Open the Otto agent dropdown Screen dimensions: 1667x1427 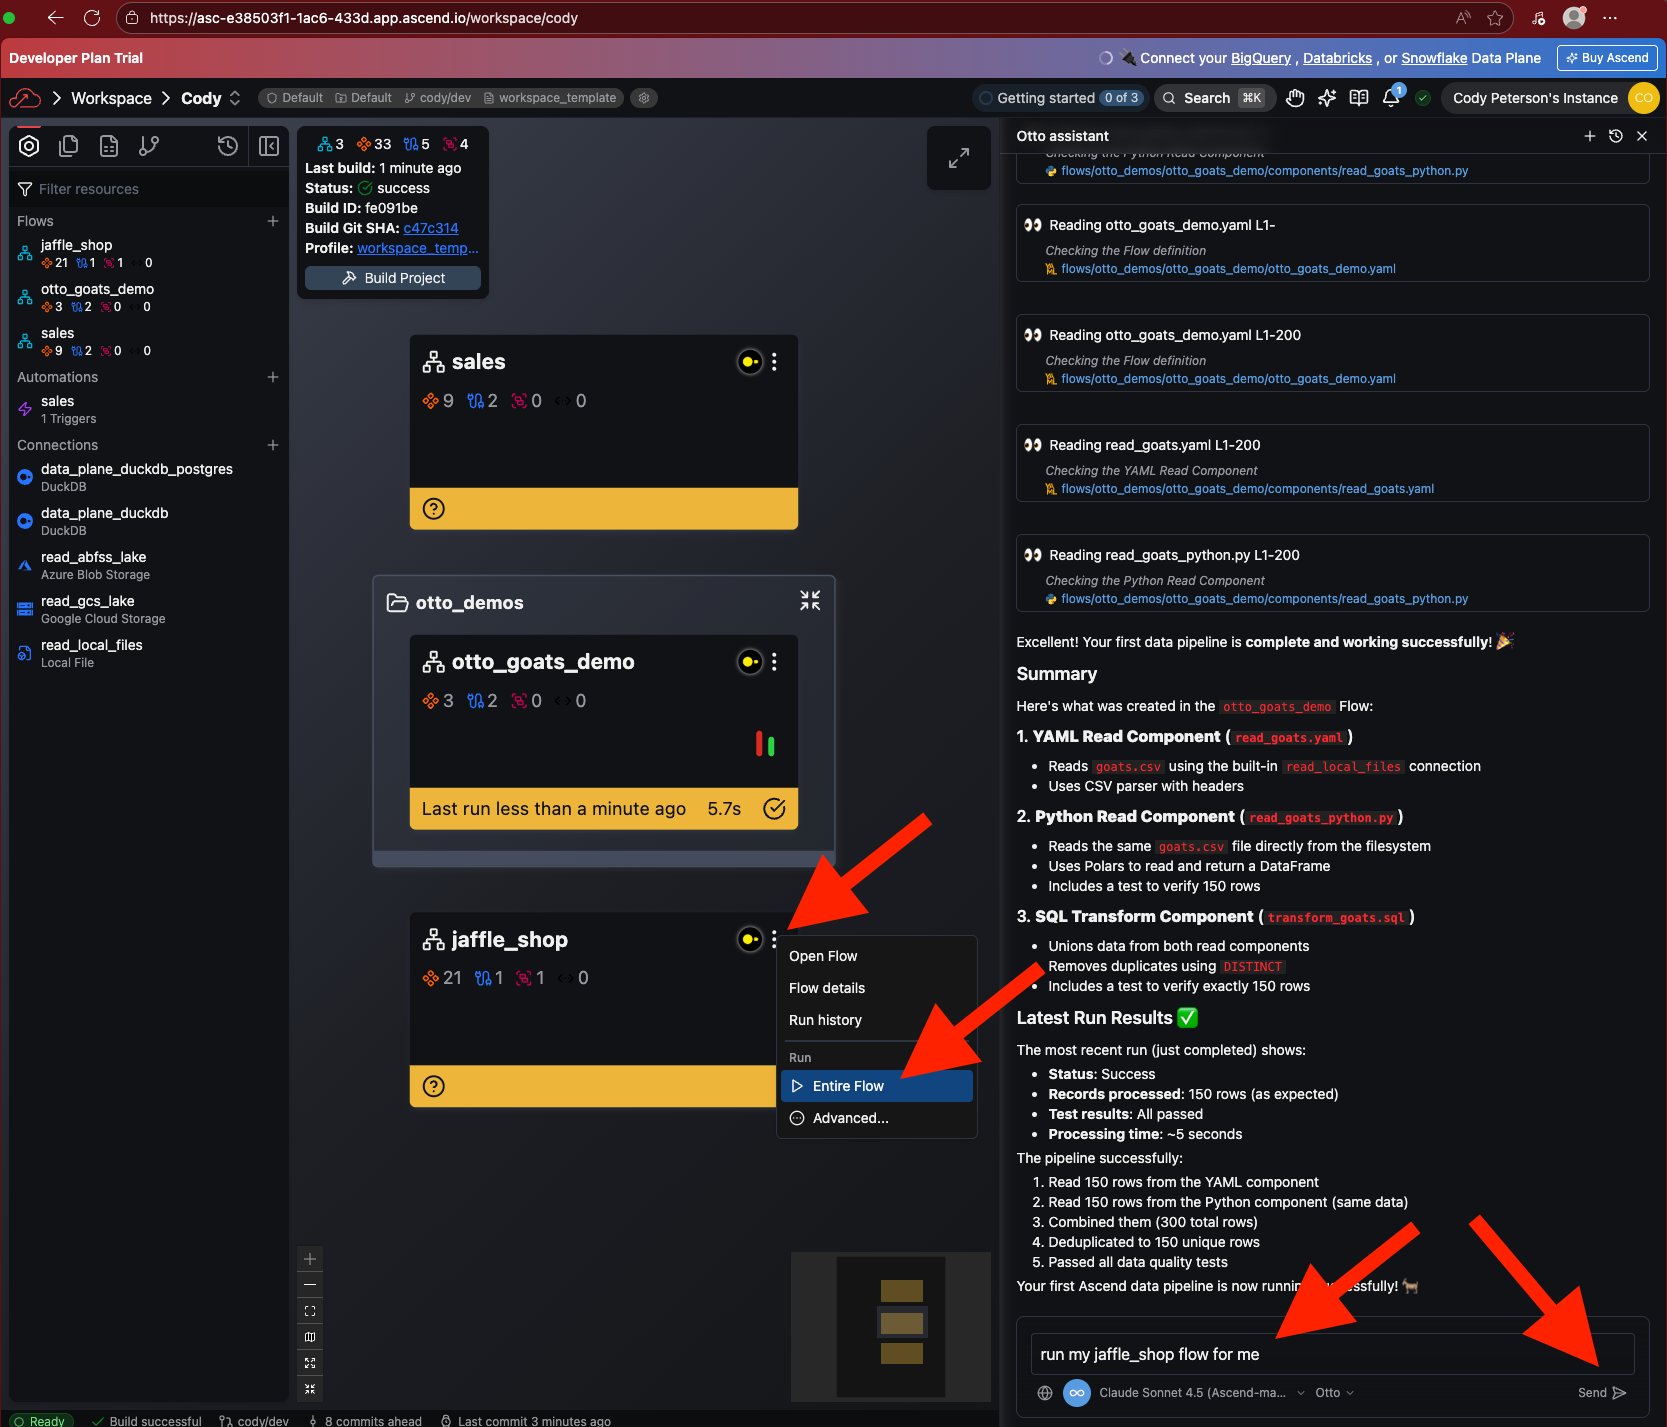point(1335,1393)
